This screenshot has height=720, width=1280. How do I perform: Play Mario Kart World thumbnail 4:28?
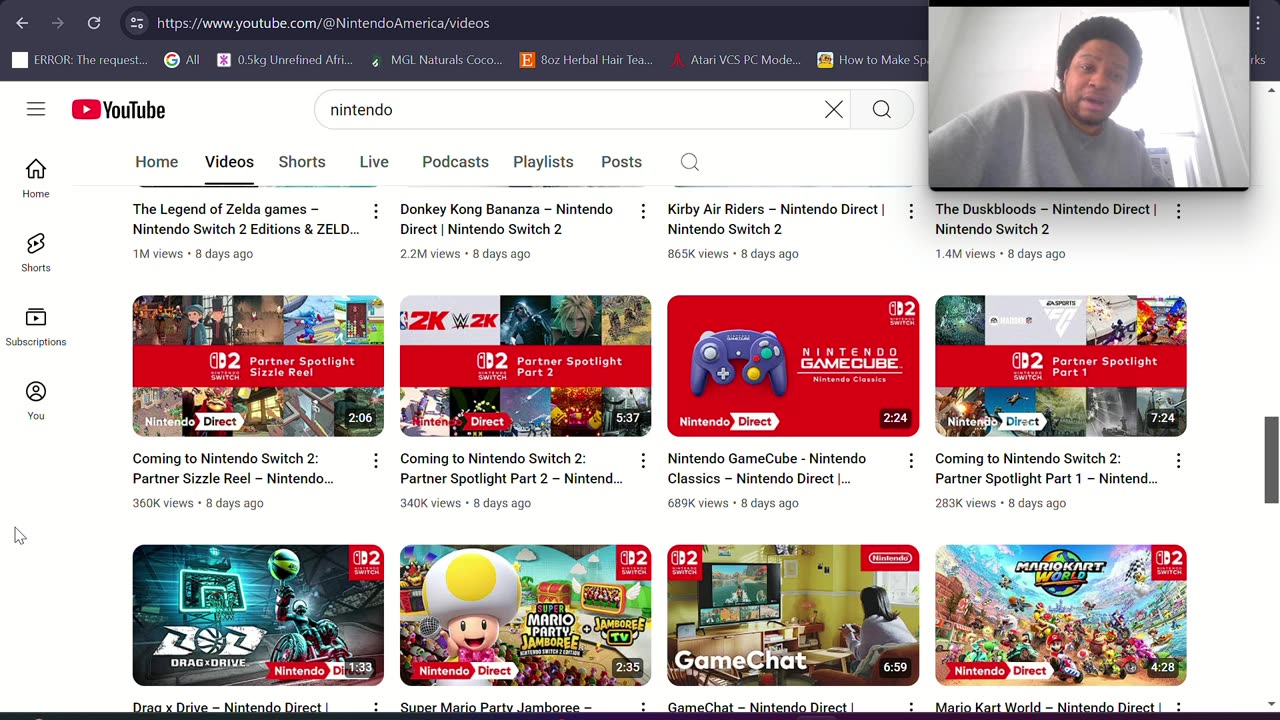1060,615
